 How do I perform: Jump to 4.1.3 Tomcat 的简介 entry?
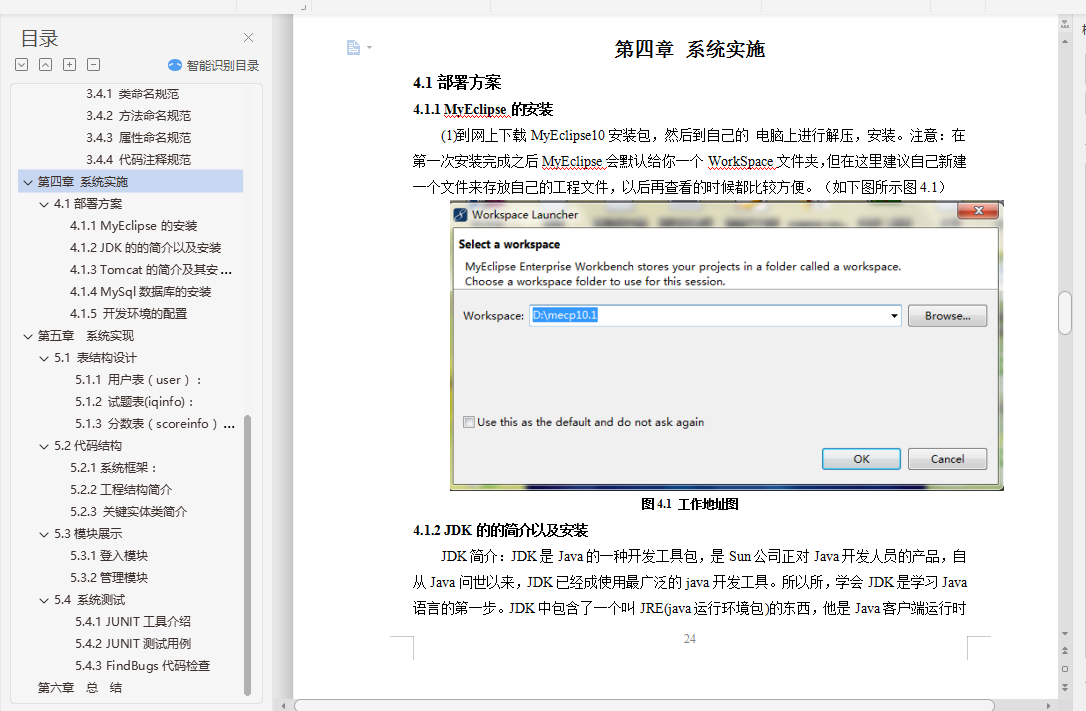point(150,269)
